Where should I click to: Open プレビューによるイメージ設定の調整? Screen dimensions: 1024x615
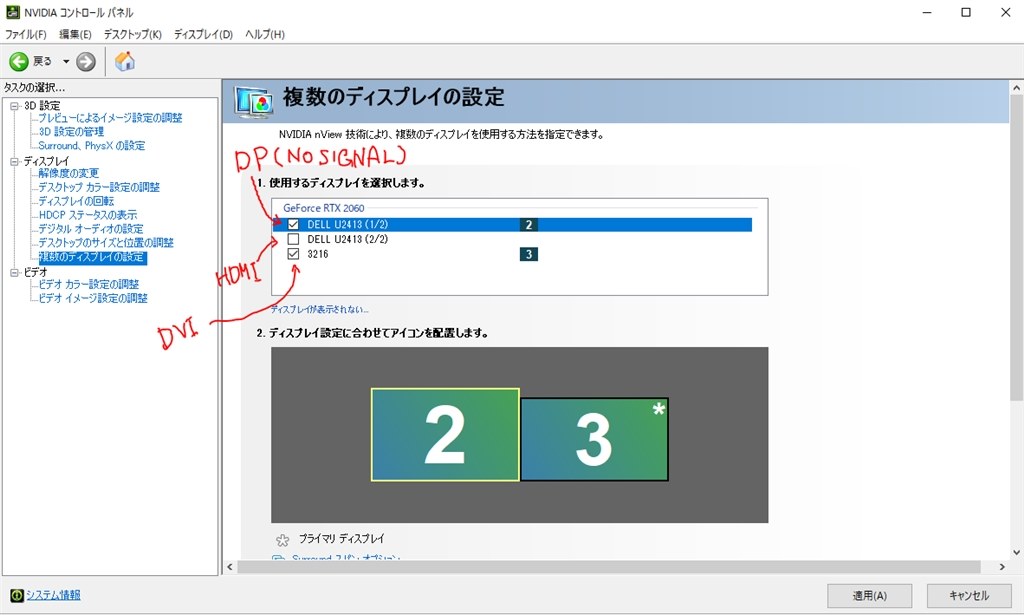[110, 118]
